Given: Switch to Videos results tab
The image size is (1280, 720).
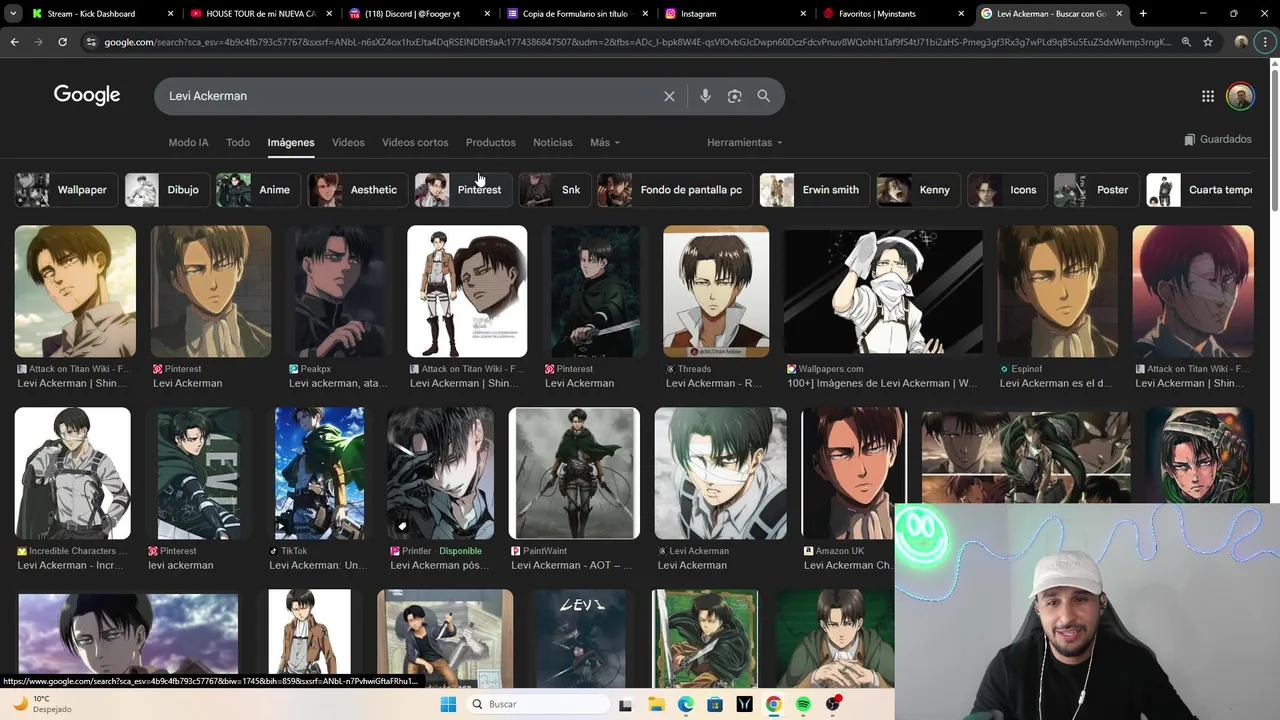Looking at the screenshot, I should pos(348,142).
